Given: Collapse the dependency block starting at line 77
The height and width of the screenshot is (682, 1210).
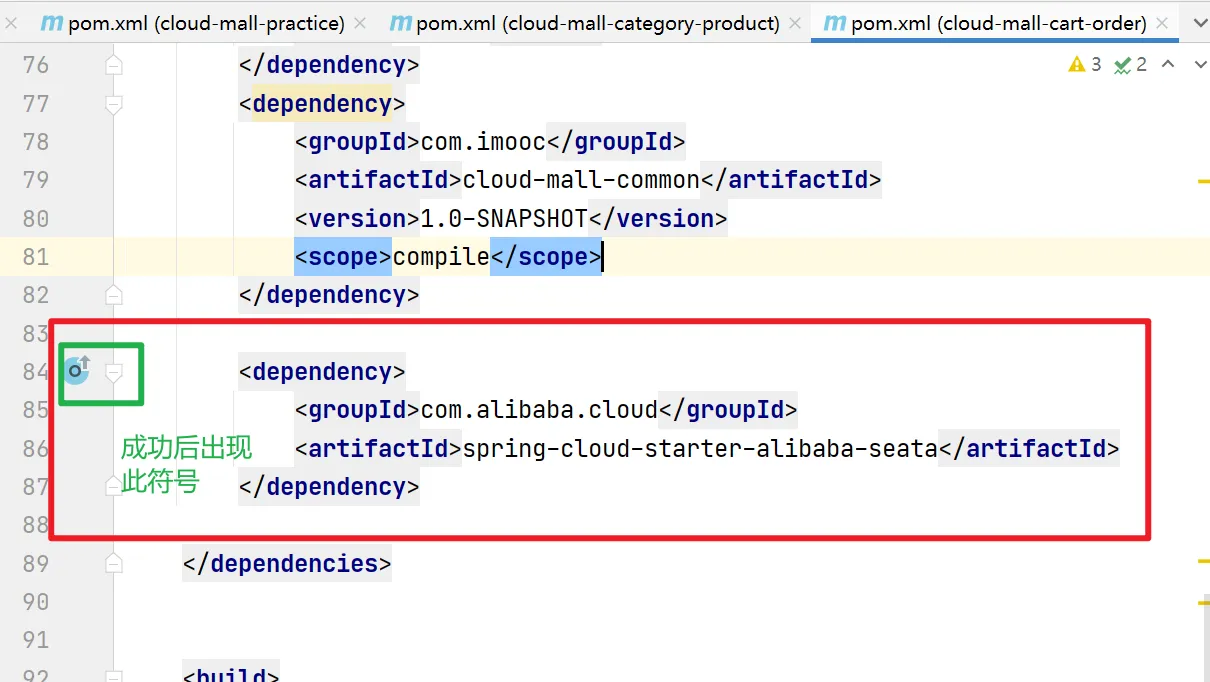Looking at the screenshot, I should click(x=114, y=104).
